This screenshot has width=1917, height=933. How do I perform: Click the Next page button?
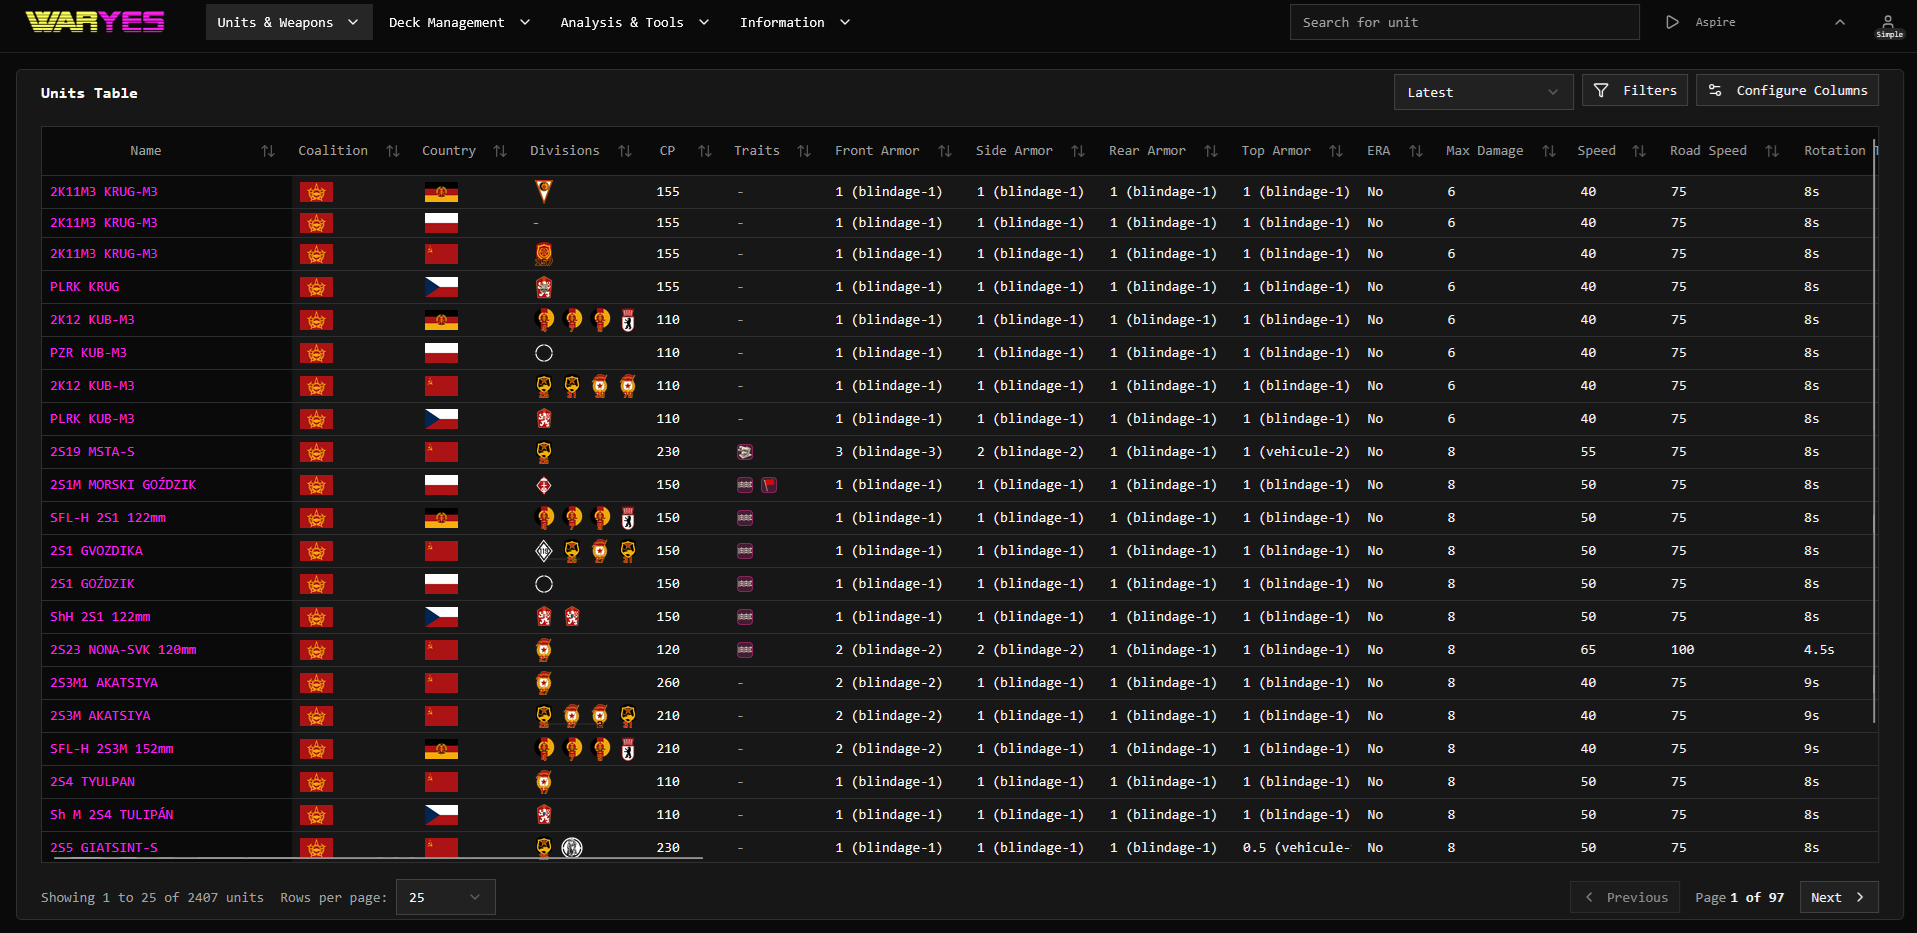click(x=1838, y=897)
